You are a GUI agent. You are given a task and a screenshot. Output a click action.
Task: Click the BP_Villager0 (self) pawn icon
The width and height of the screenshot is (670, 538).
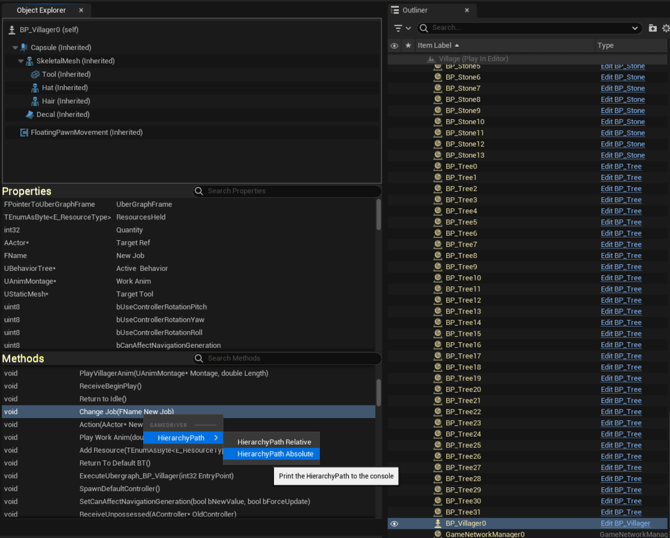[x=12, y=30]
